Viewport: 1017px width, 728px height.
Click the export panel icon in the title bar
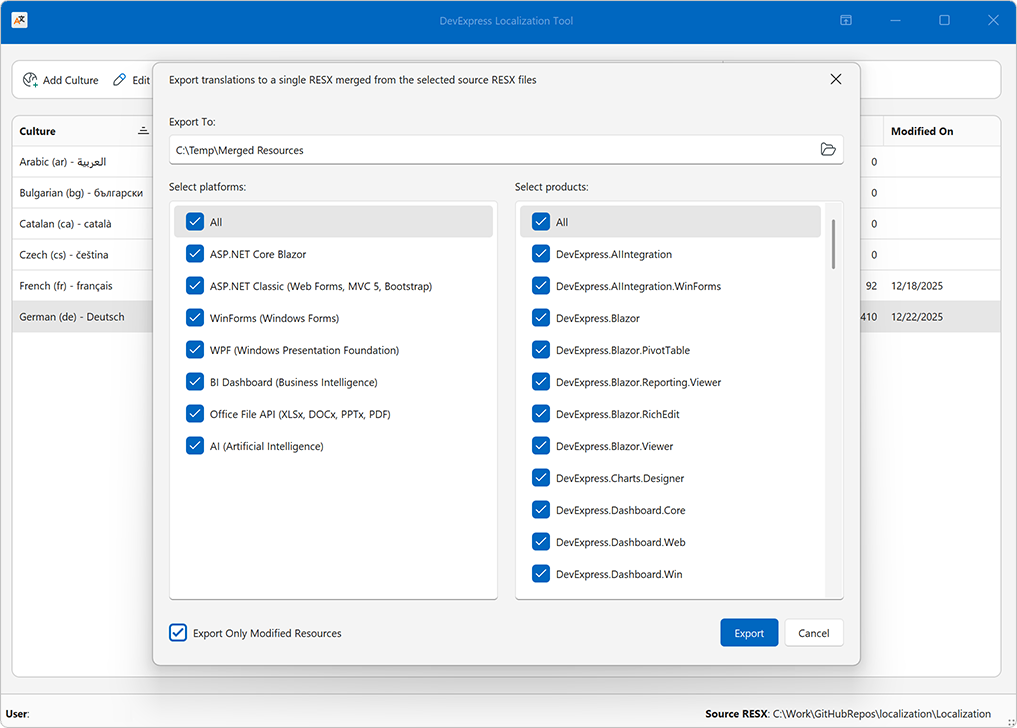tap(845, 20)
